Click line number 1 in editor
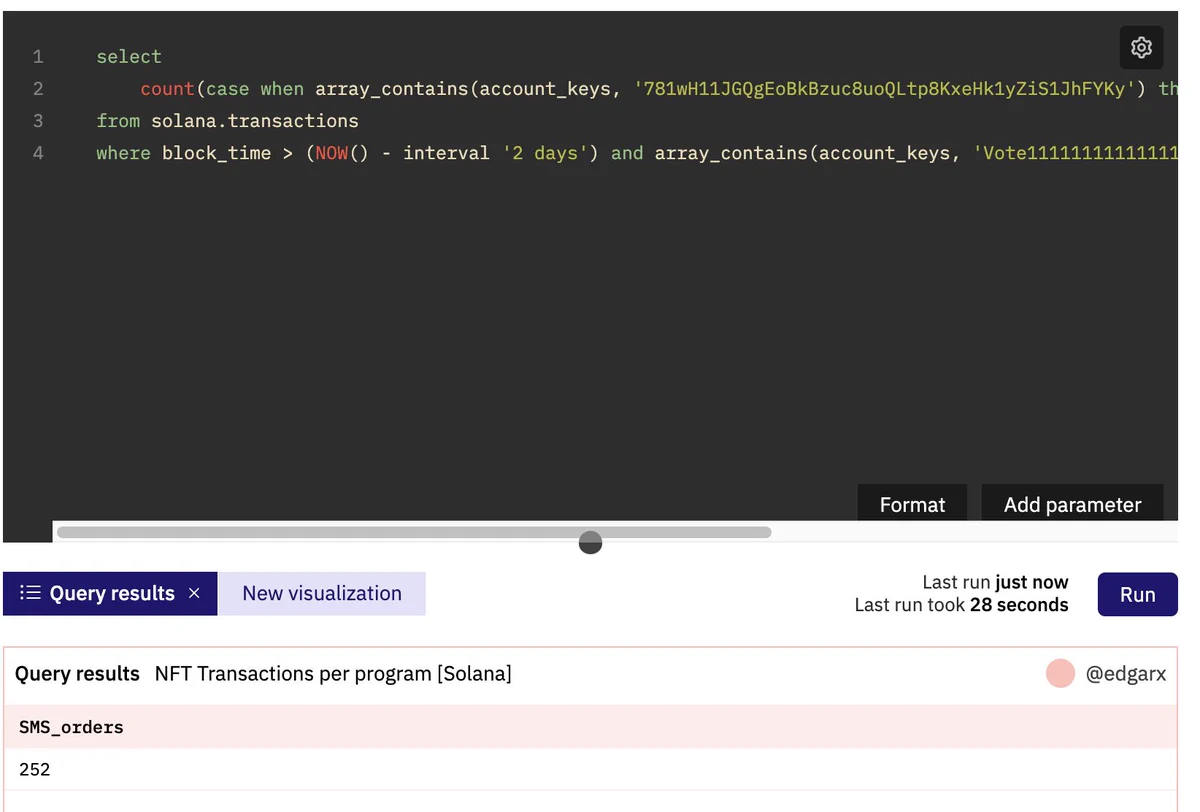Screen dimensions: 1200x812 click(38, 57)
